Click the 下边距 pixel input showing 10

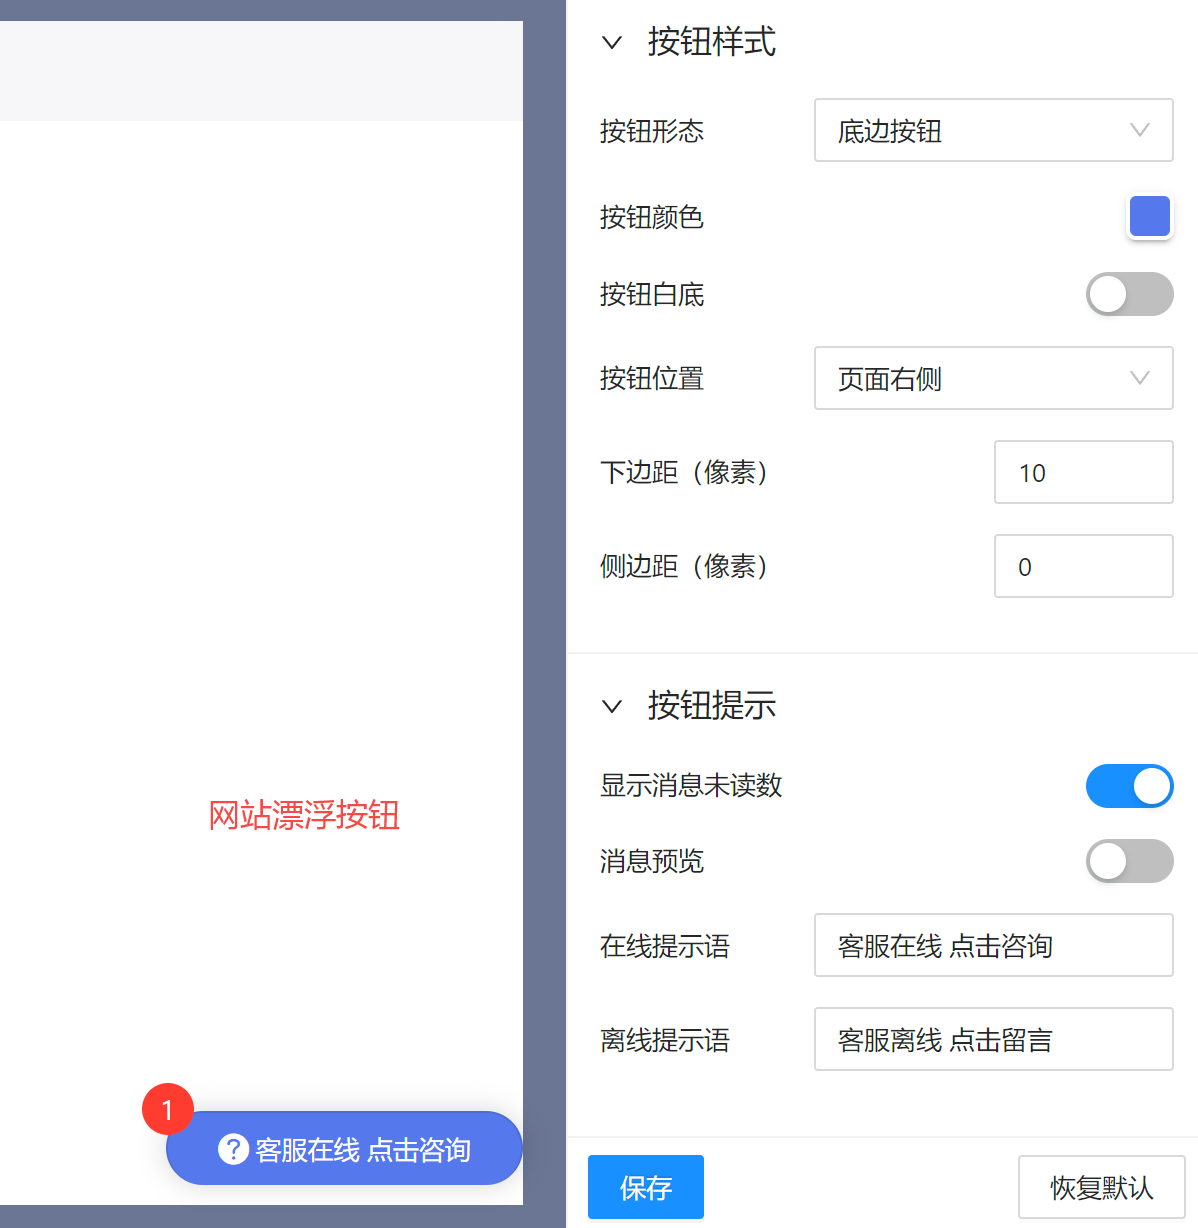[x=1083, y=472]
